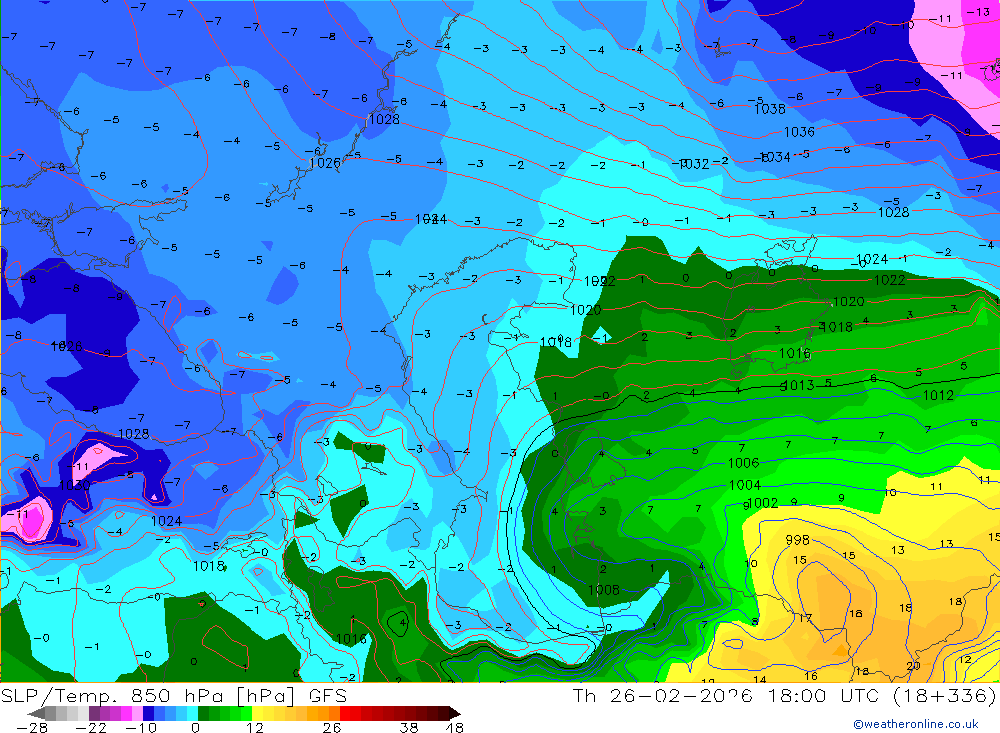Click the dark brown right arrow of color scale
The height and width of the screenshot is (733, 1000).
point(455,713)
